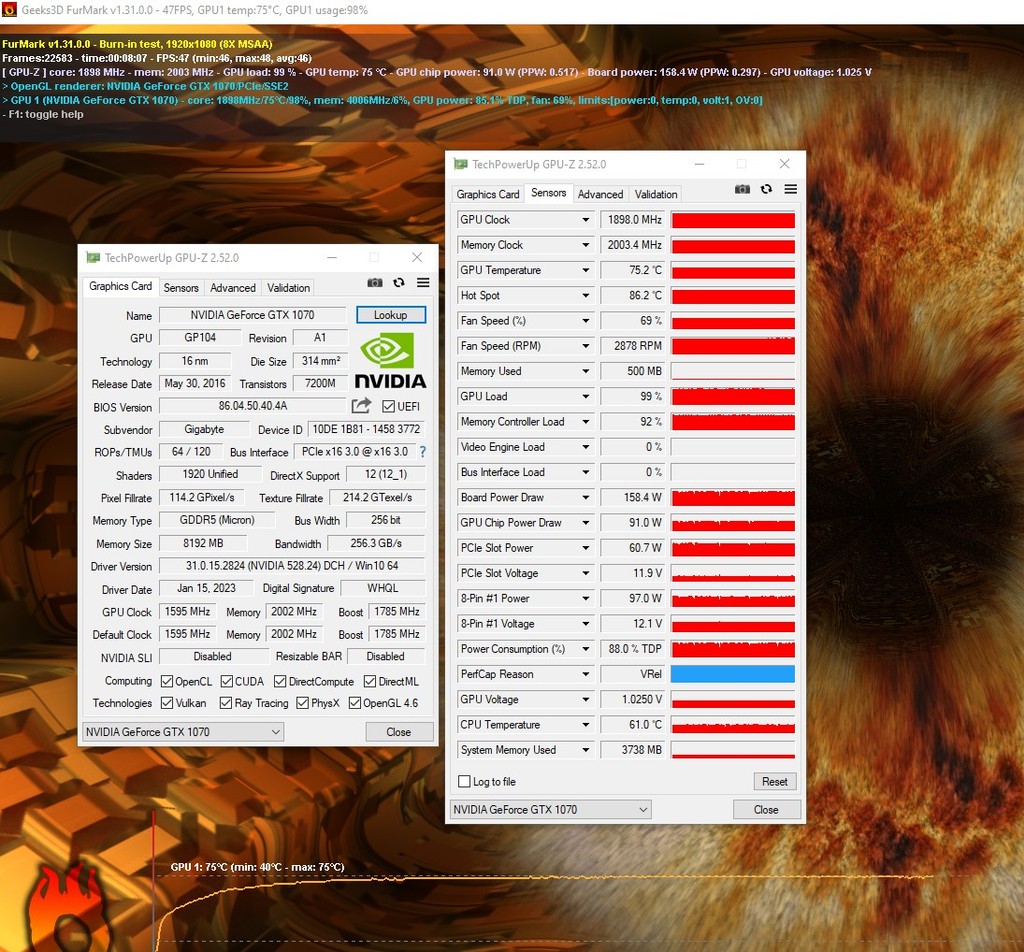Image resolution: width=1024 pixels, height=952 pixels.
Task: Click GPU-Z icon in Graphics Card title bar
Action: 93,257
